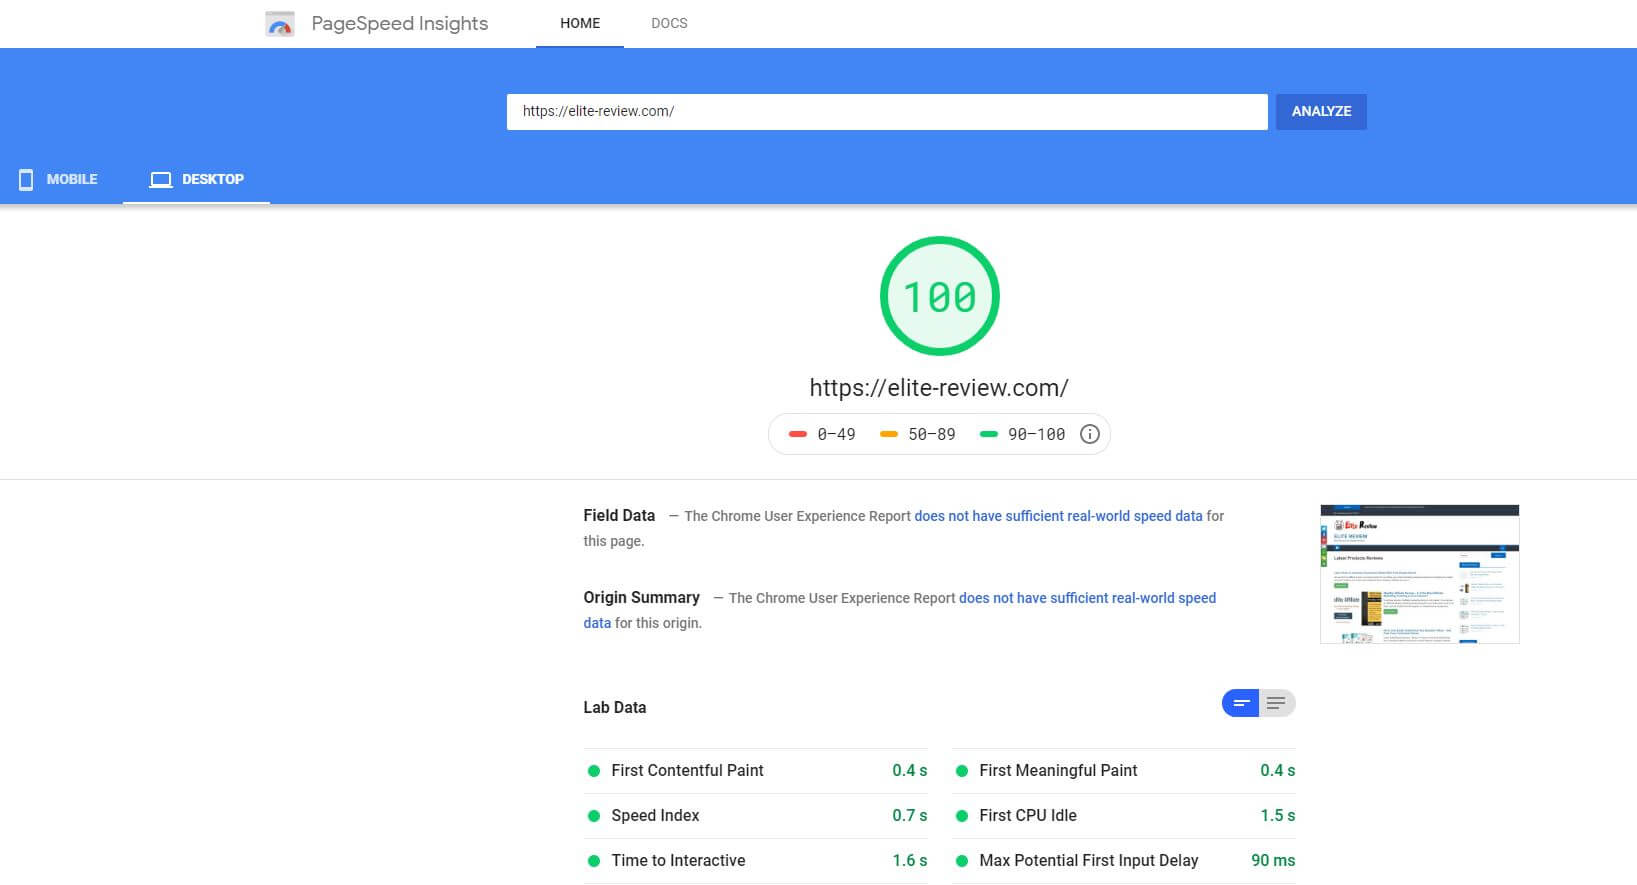Click the 1.6 s Time to Interactive value

click(910, 861)
